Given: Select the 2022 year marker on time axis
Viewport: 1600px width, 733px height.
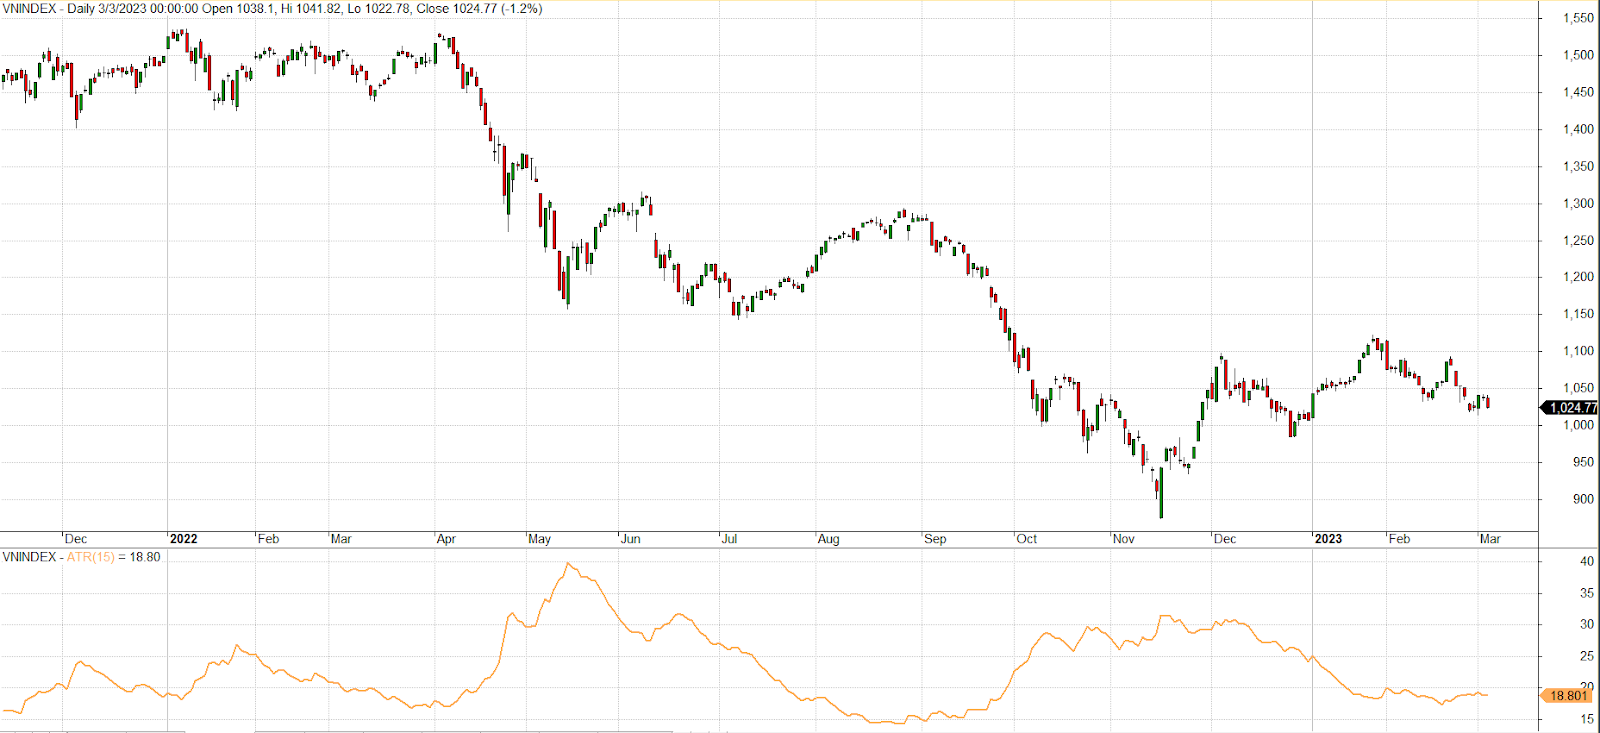Looking at the screenshot, I should click(183, 539).
